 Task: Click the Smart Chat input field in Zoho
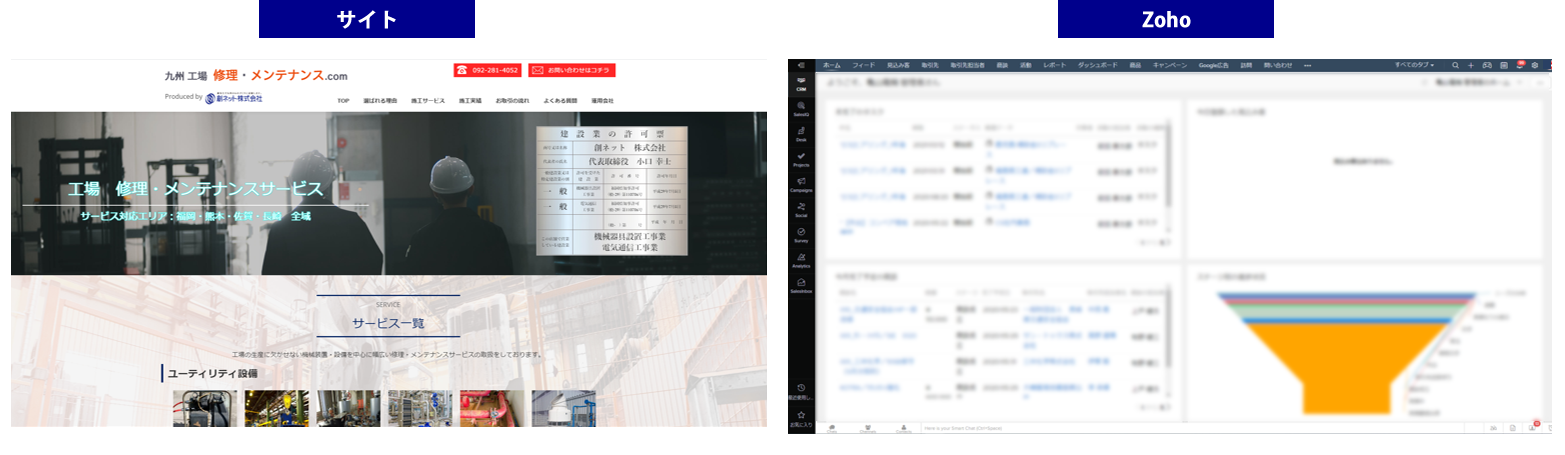click(1190, 428)
